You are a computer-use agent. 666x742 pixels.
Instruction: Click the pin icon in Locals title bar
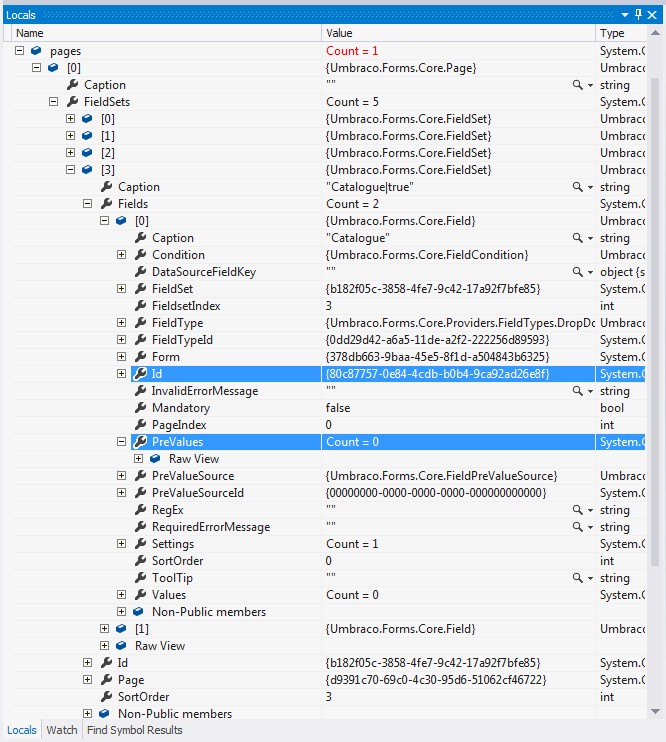[638, 14]
